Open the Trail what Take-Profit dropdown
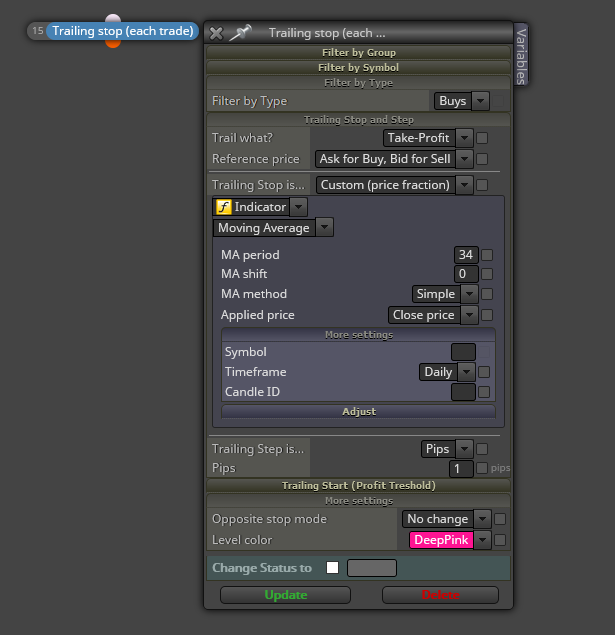615x635 pixels. (x=428, y=138)
